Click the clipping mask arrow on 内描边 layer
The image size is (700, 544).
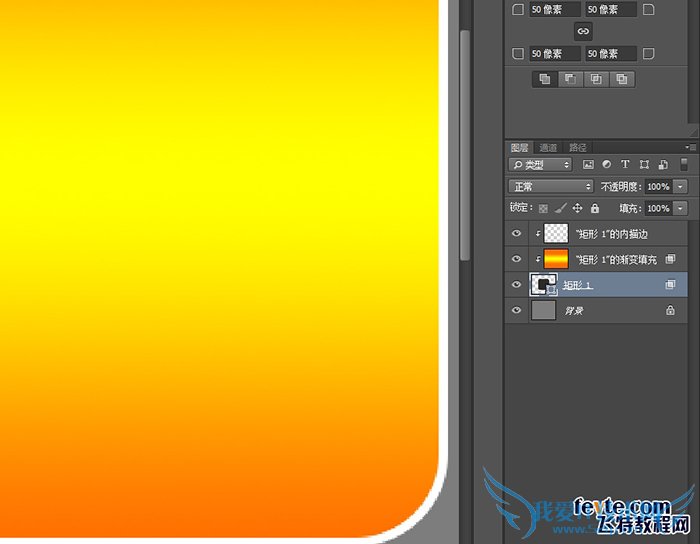coord(538,233)
